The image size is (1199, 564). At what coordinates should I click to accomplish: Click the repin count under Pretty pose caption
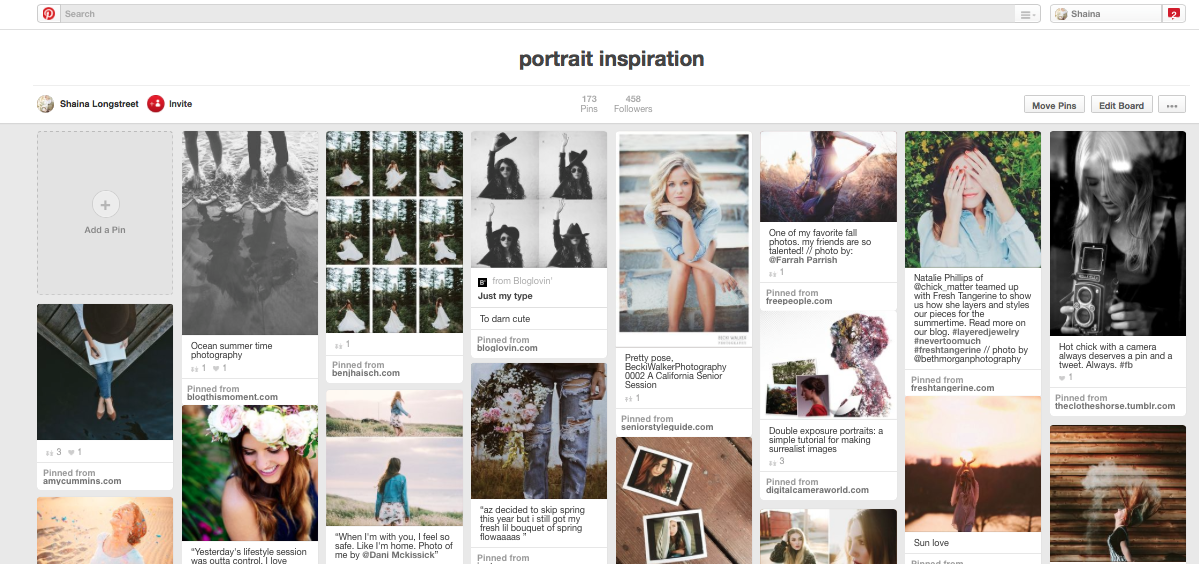(632, 398)
